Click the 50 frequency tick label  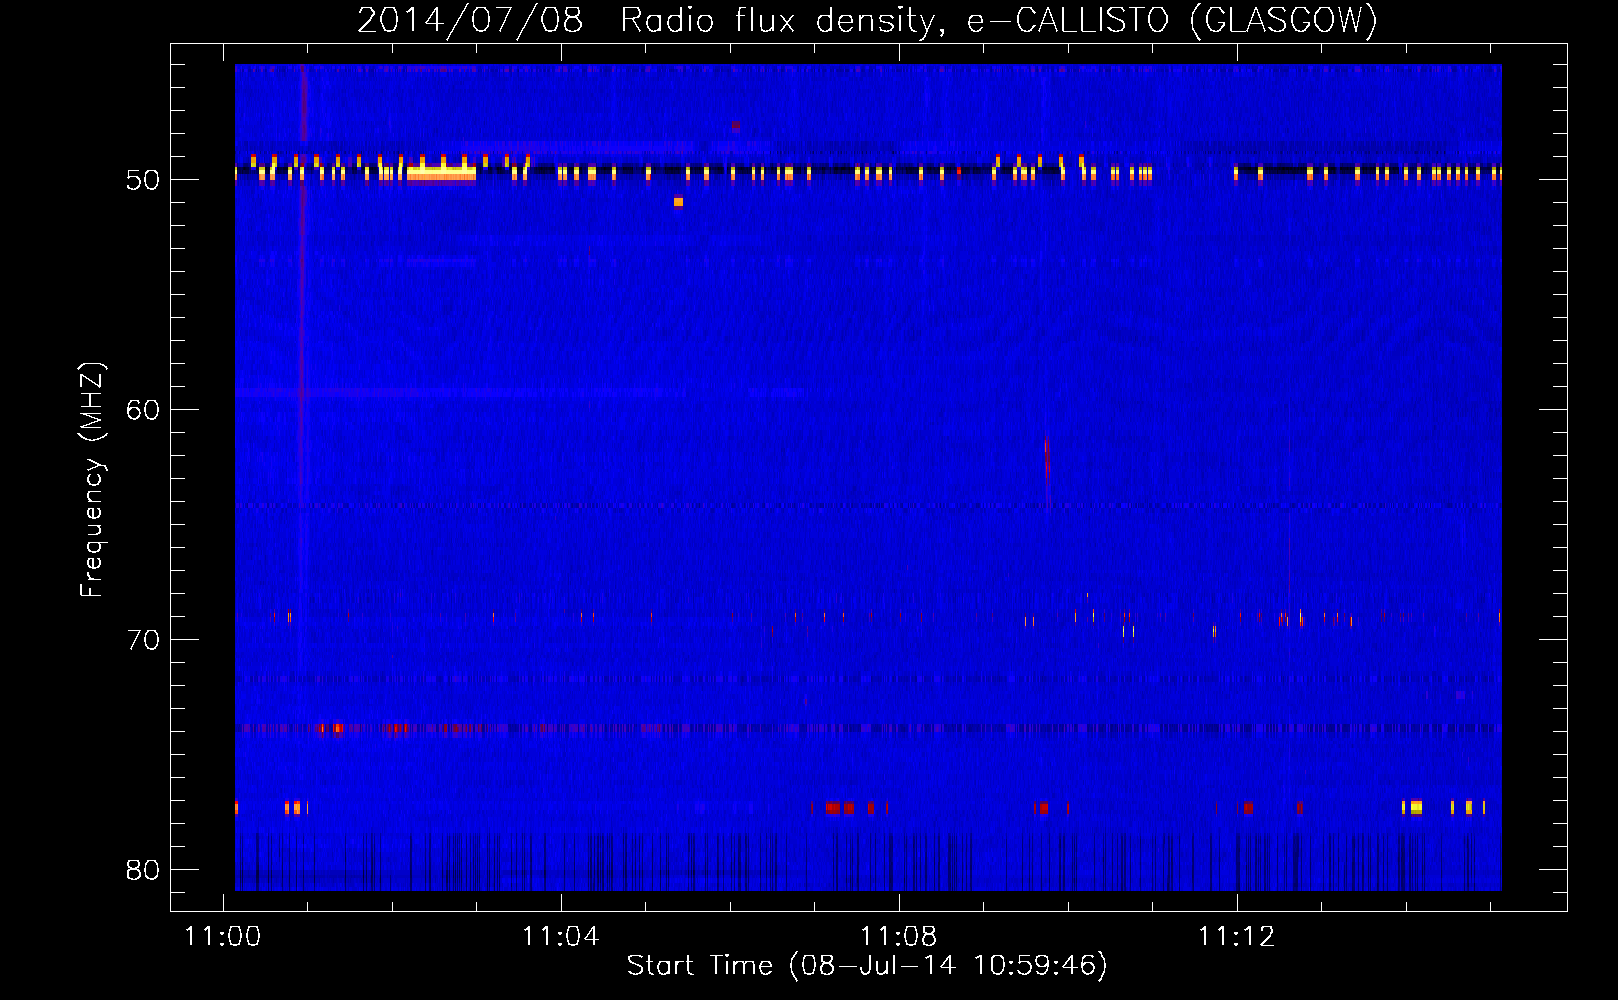click(x=143, y=180)
